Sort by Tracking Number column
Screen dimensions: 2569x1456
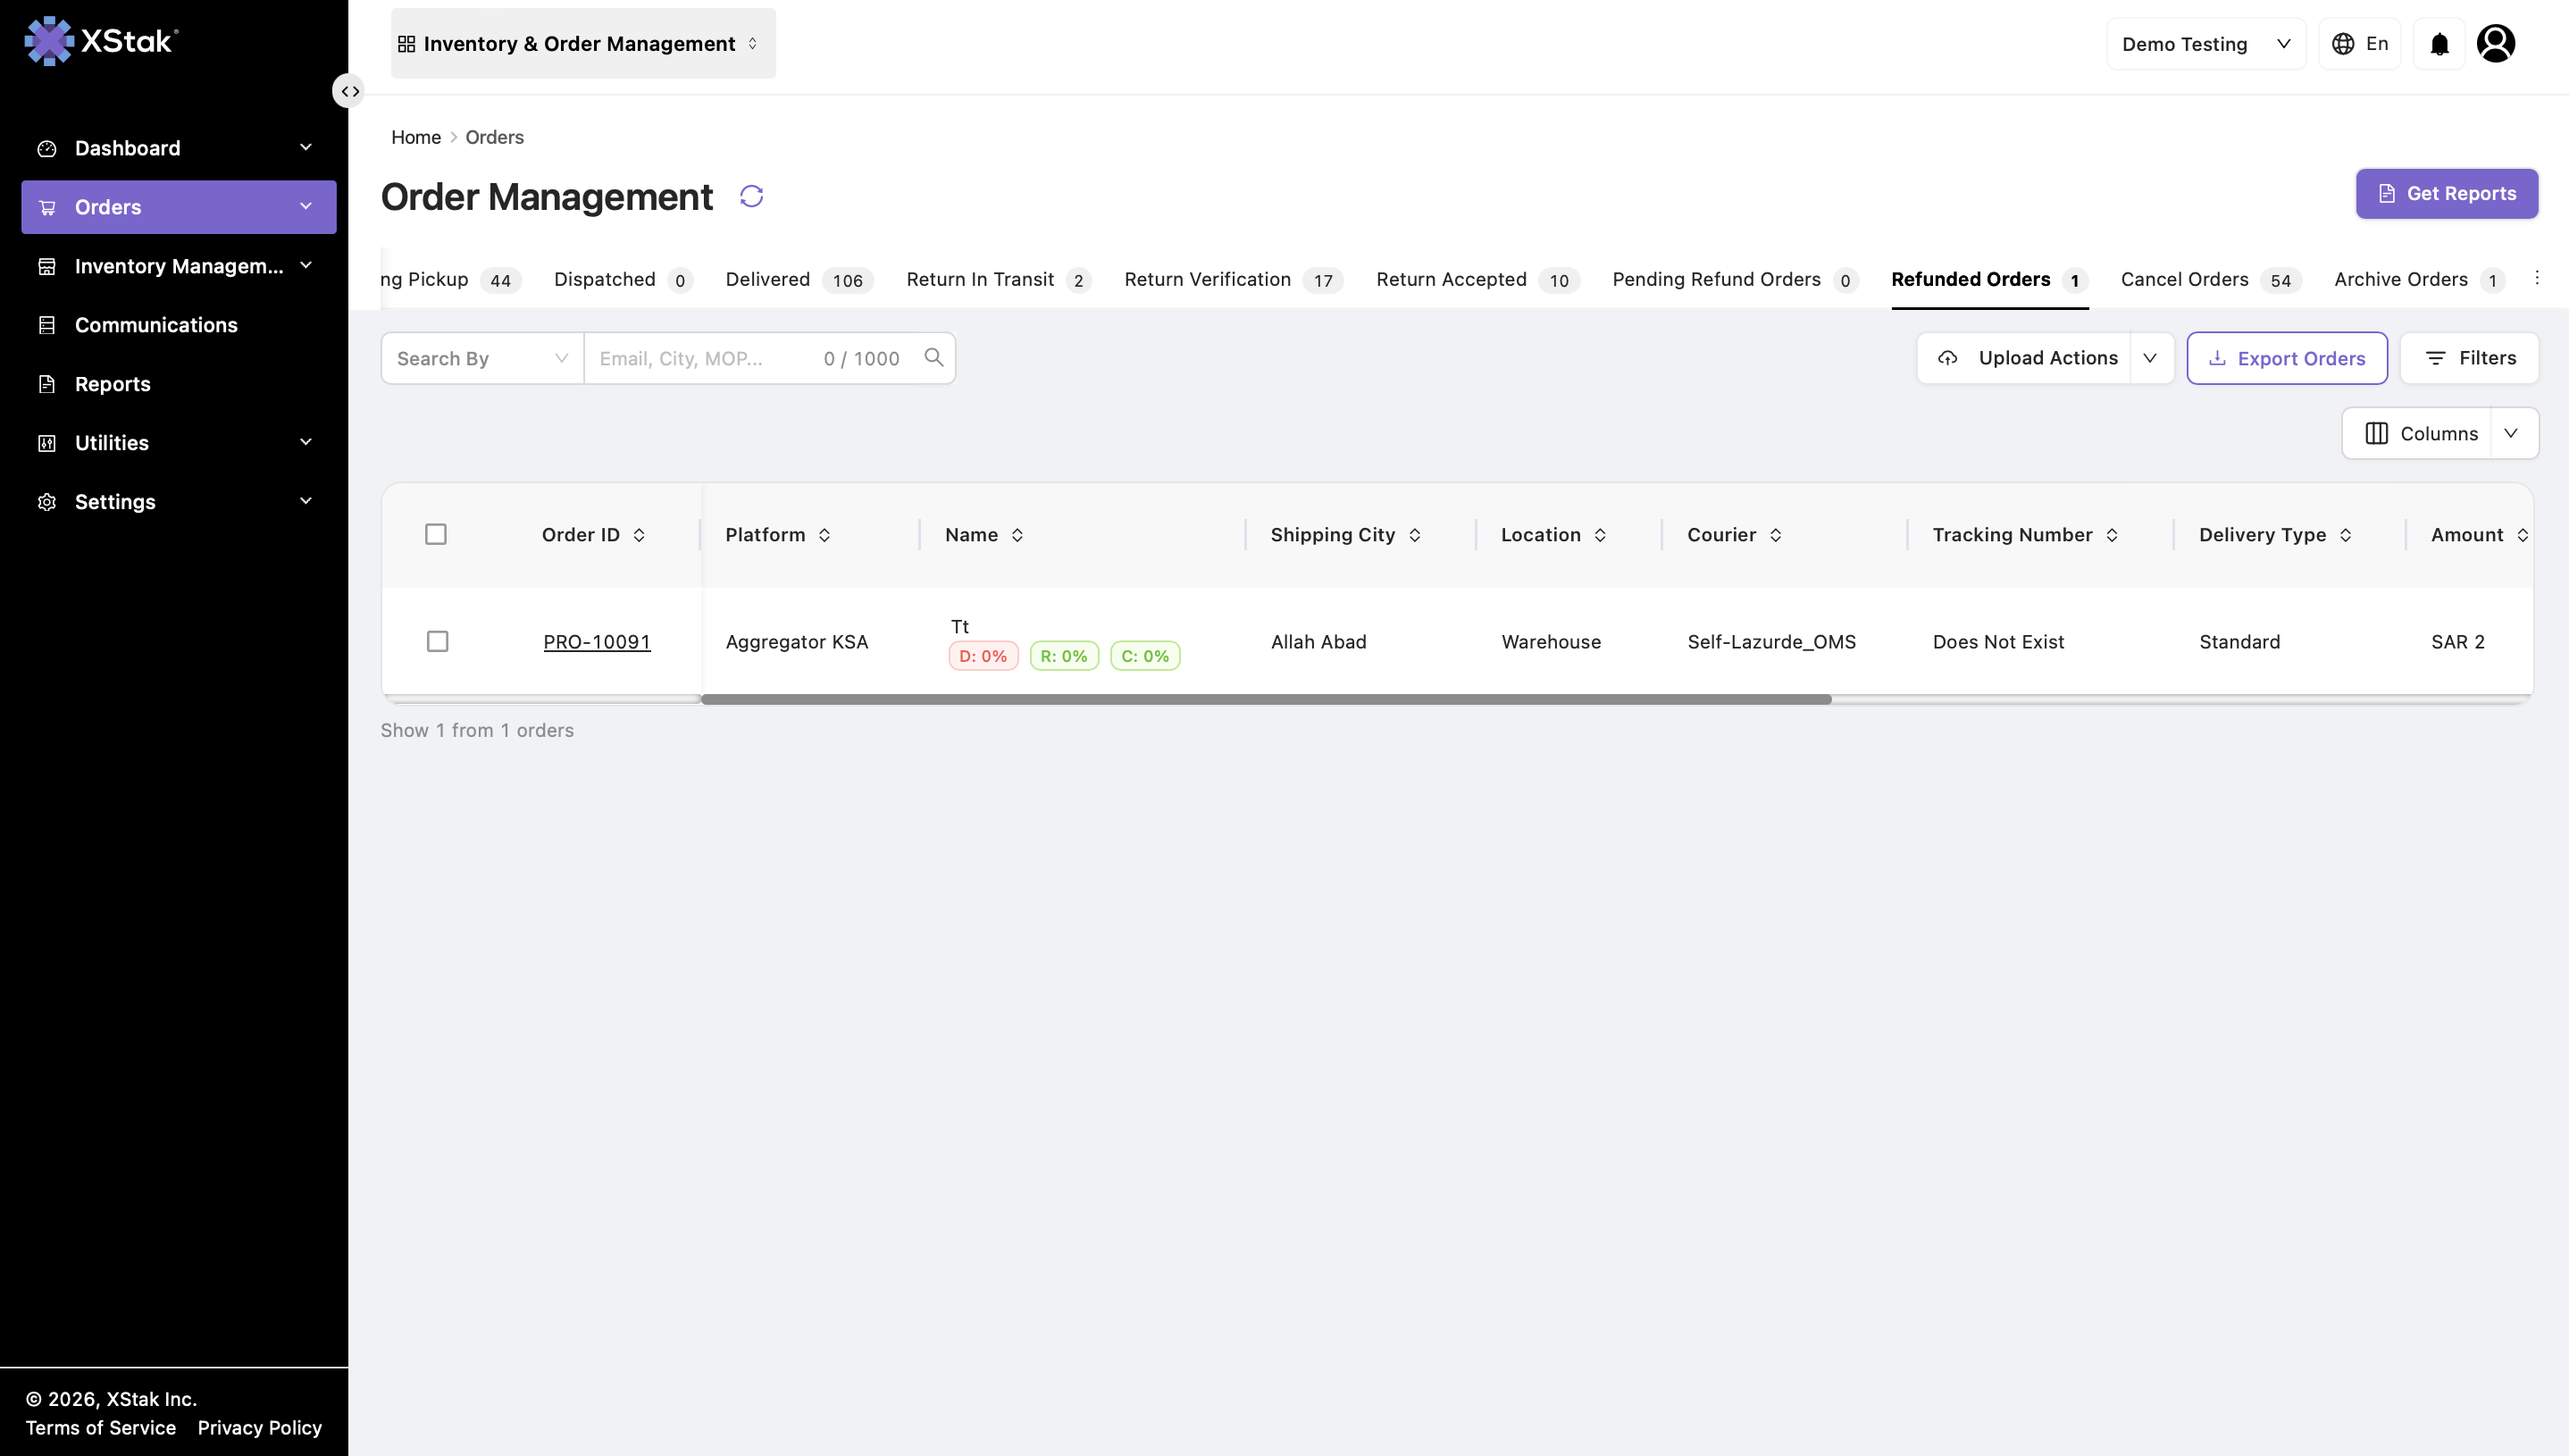[x=2111, y=535]
